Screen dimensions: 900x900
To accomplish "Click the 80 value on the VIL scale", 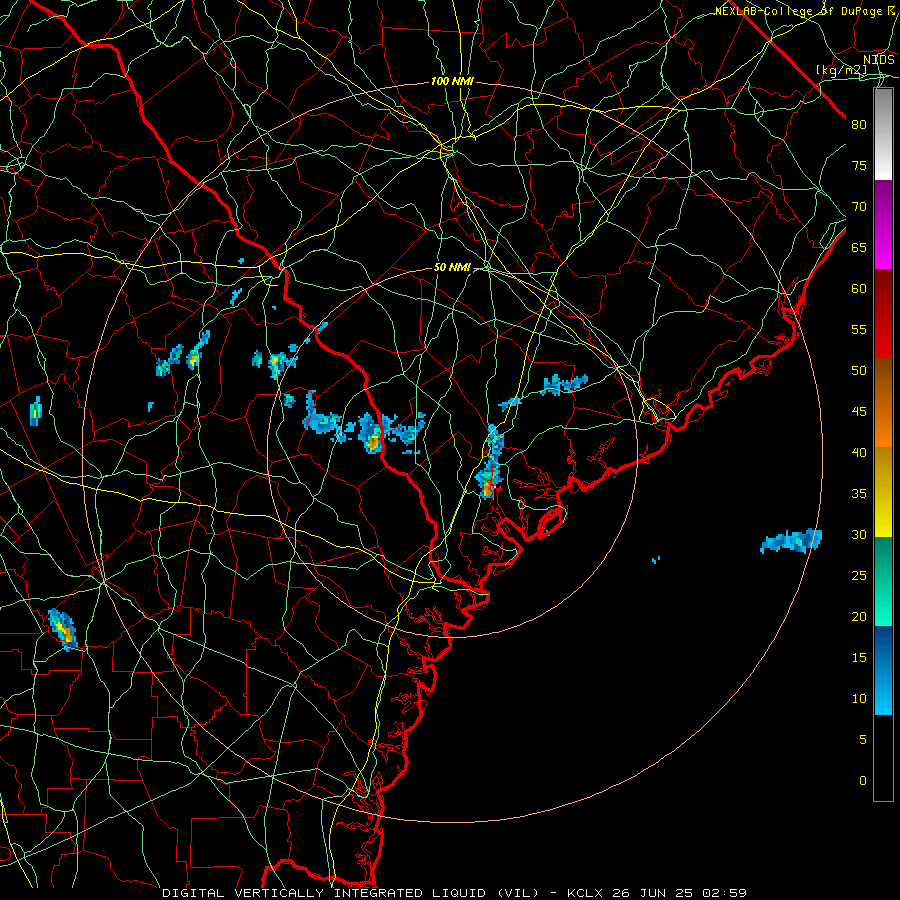I will click(x=859, y=125).
